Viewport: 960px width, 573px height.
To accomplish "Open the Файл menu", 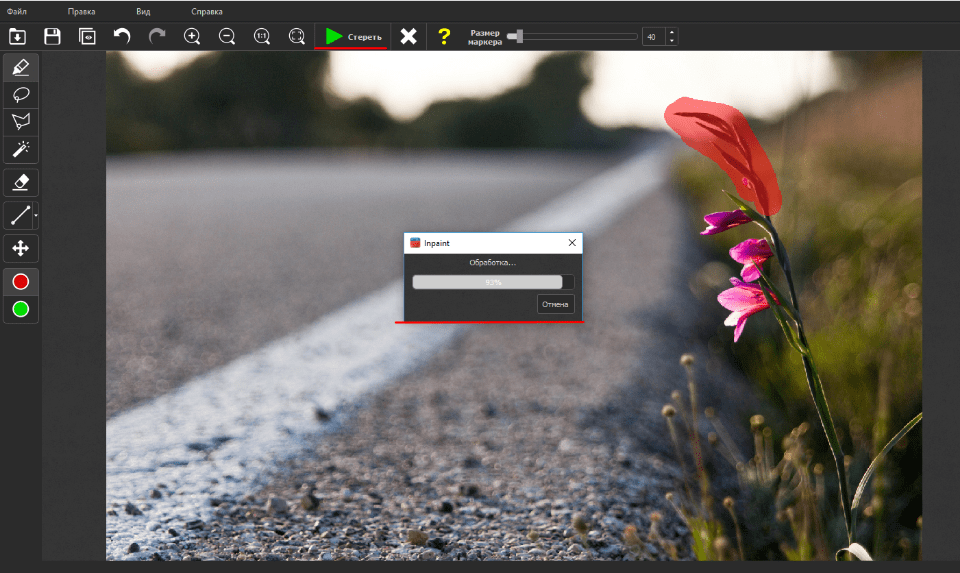I will coord(17,12).
